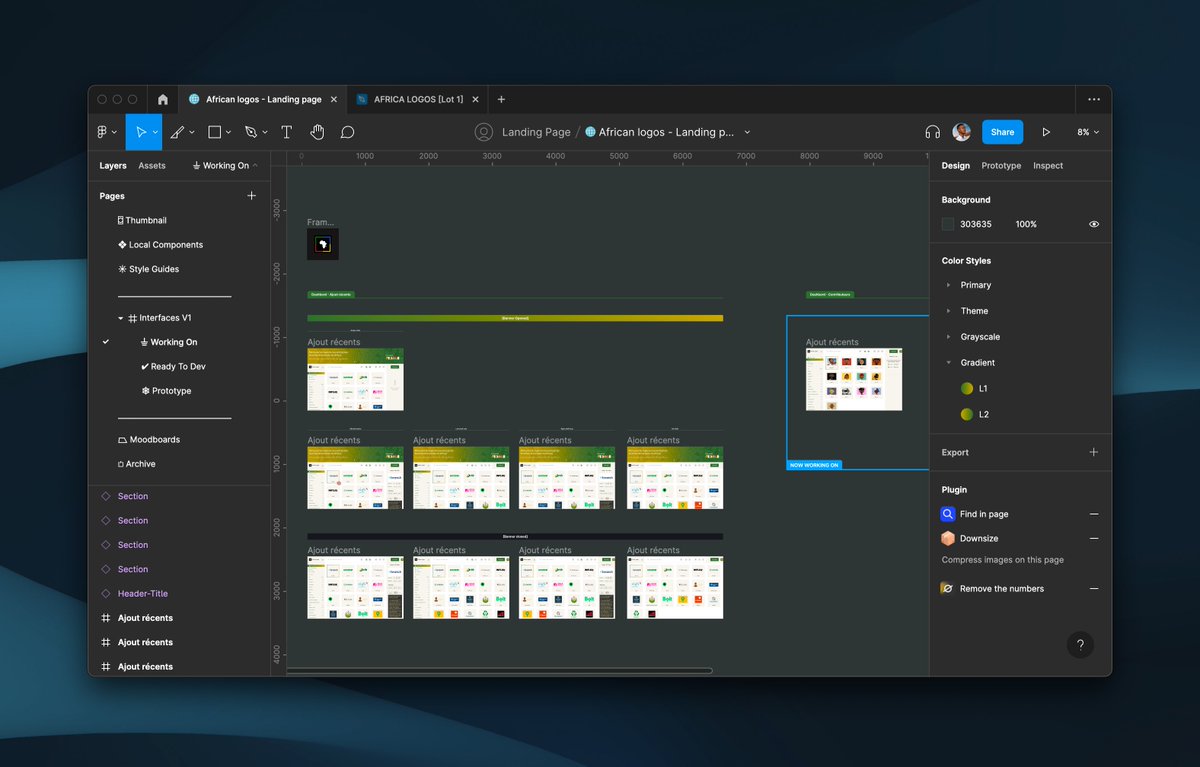Select the Header-Title layer
The height and width of the screenshot is (767, 1200).
click(142, 594)
